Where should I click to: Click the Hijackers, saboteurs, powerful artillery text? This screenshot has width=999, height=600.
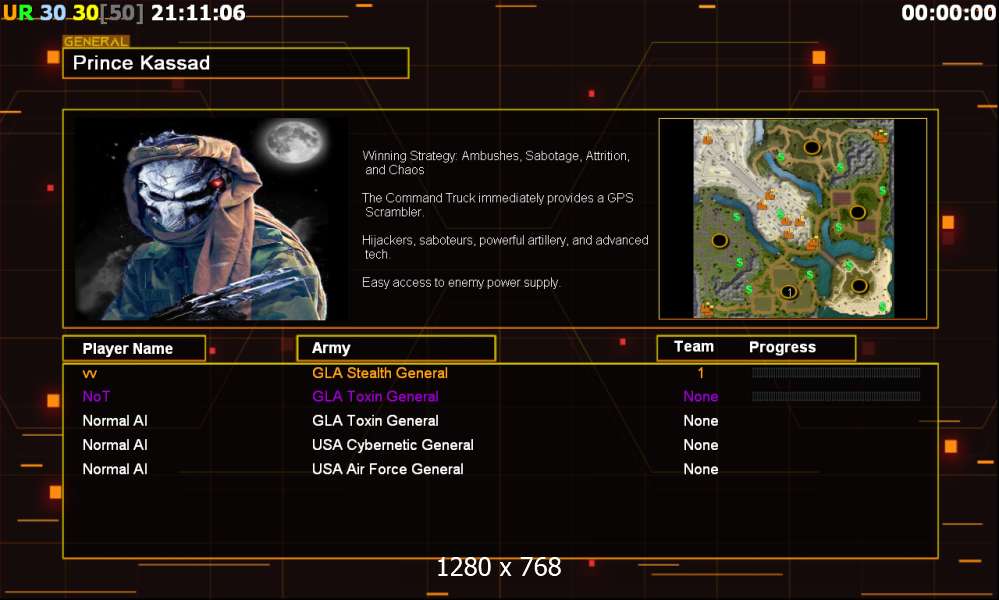pos(505,246)
